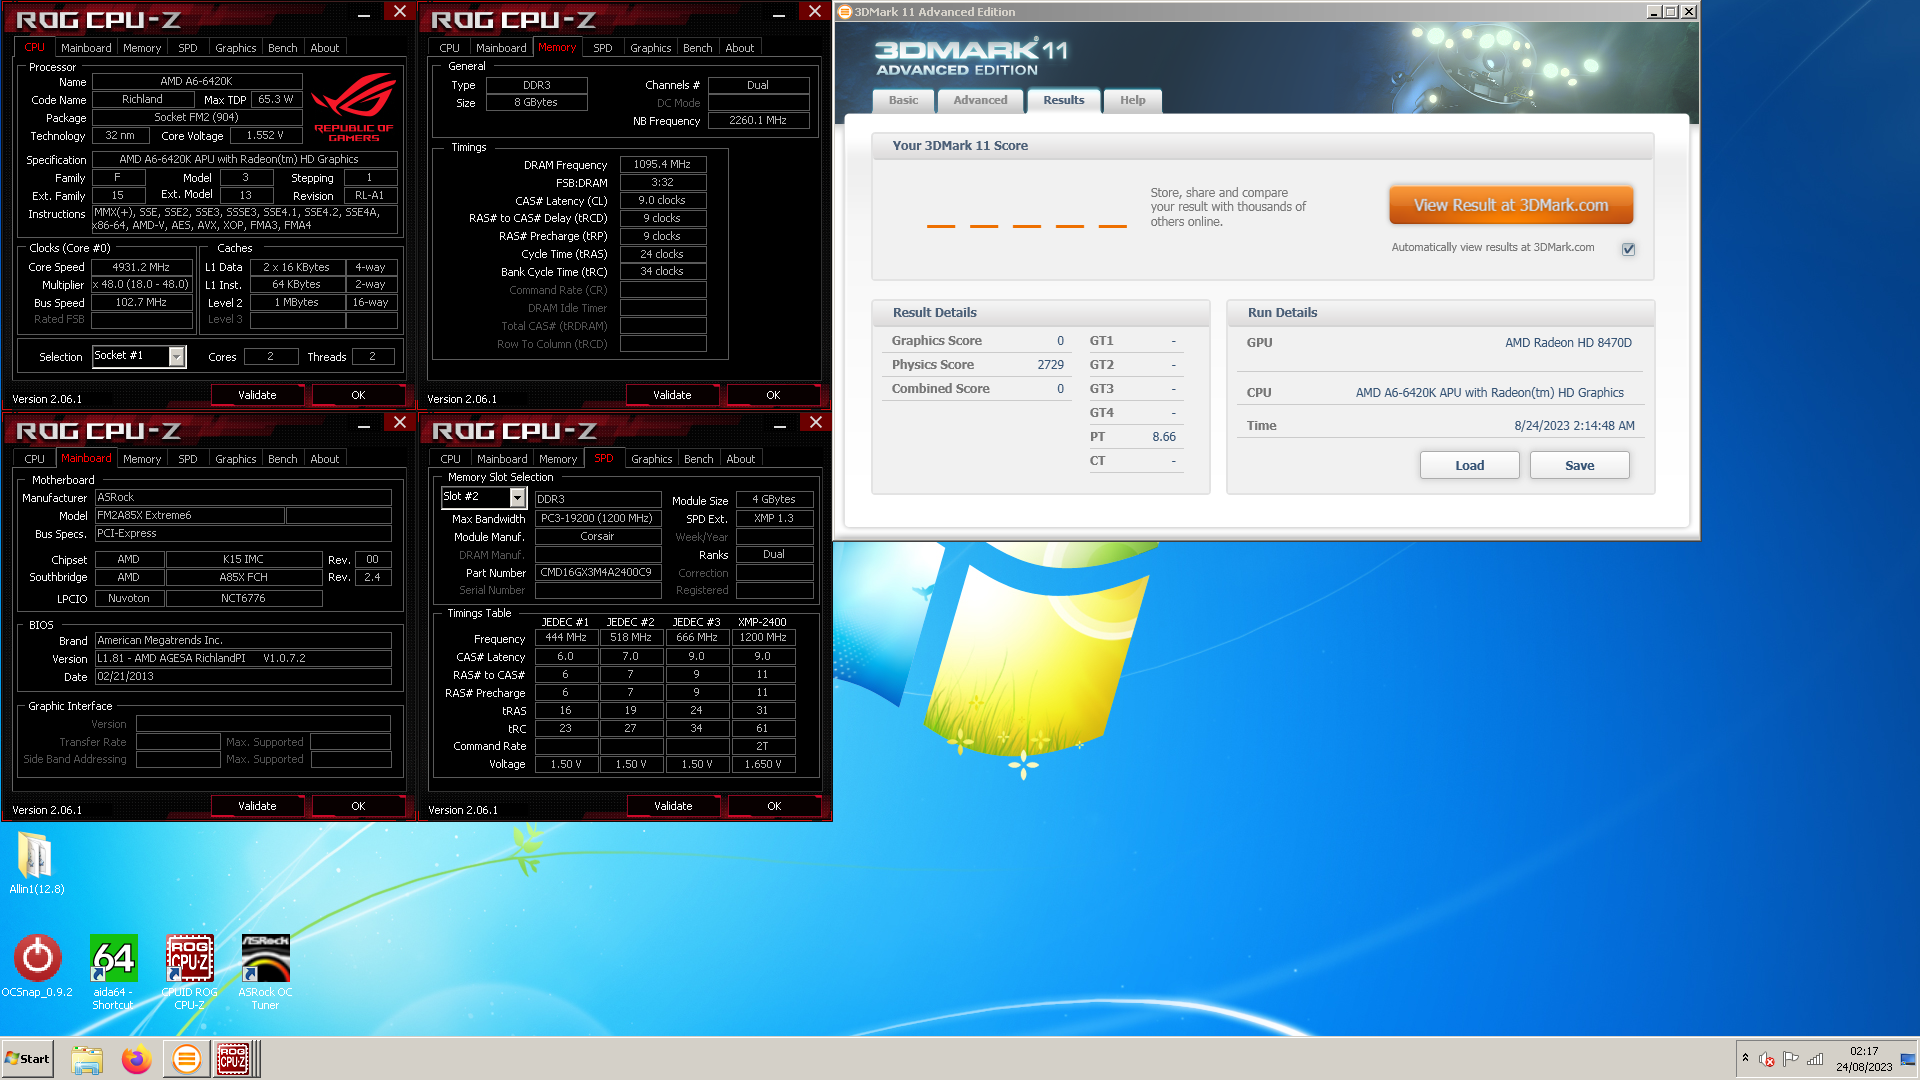Click the Part Number field CMD16GX3M4A2400C9
1920x1080 pixels.
(x=597, y=573)
